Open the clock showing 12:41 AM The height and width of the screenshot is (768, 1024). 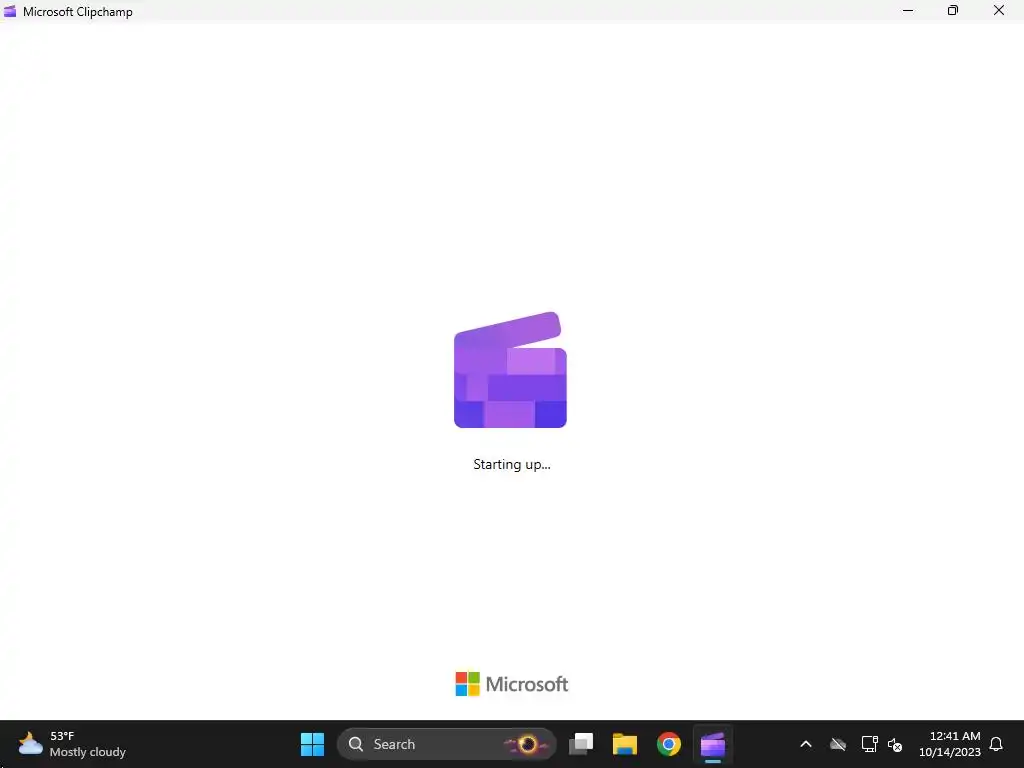[950, 744]
